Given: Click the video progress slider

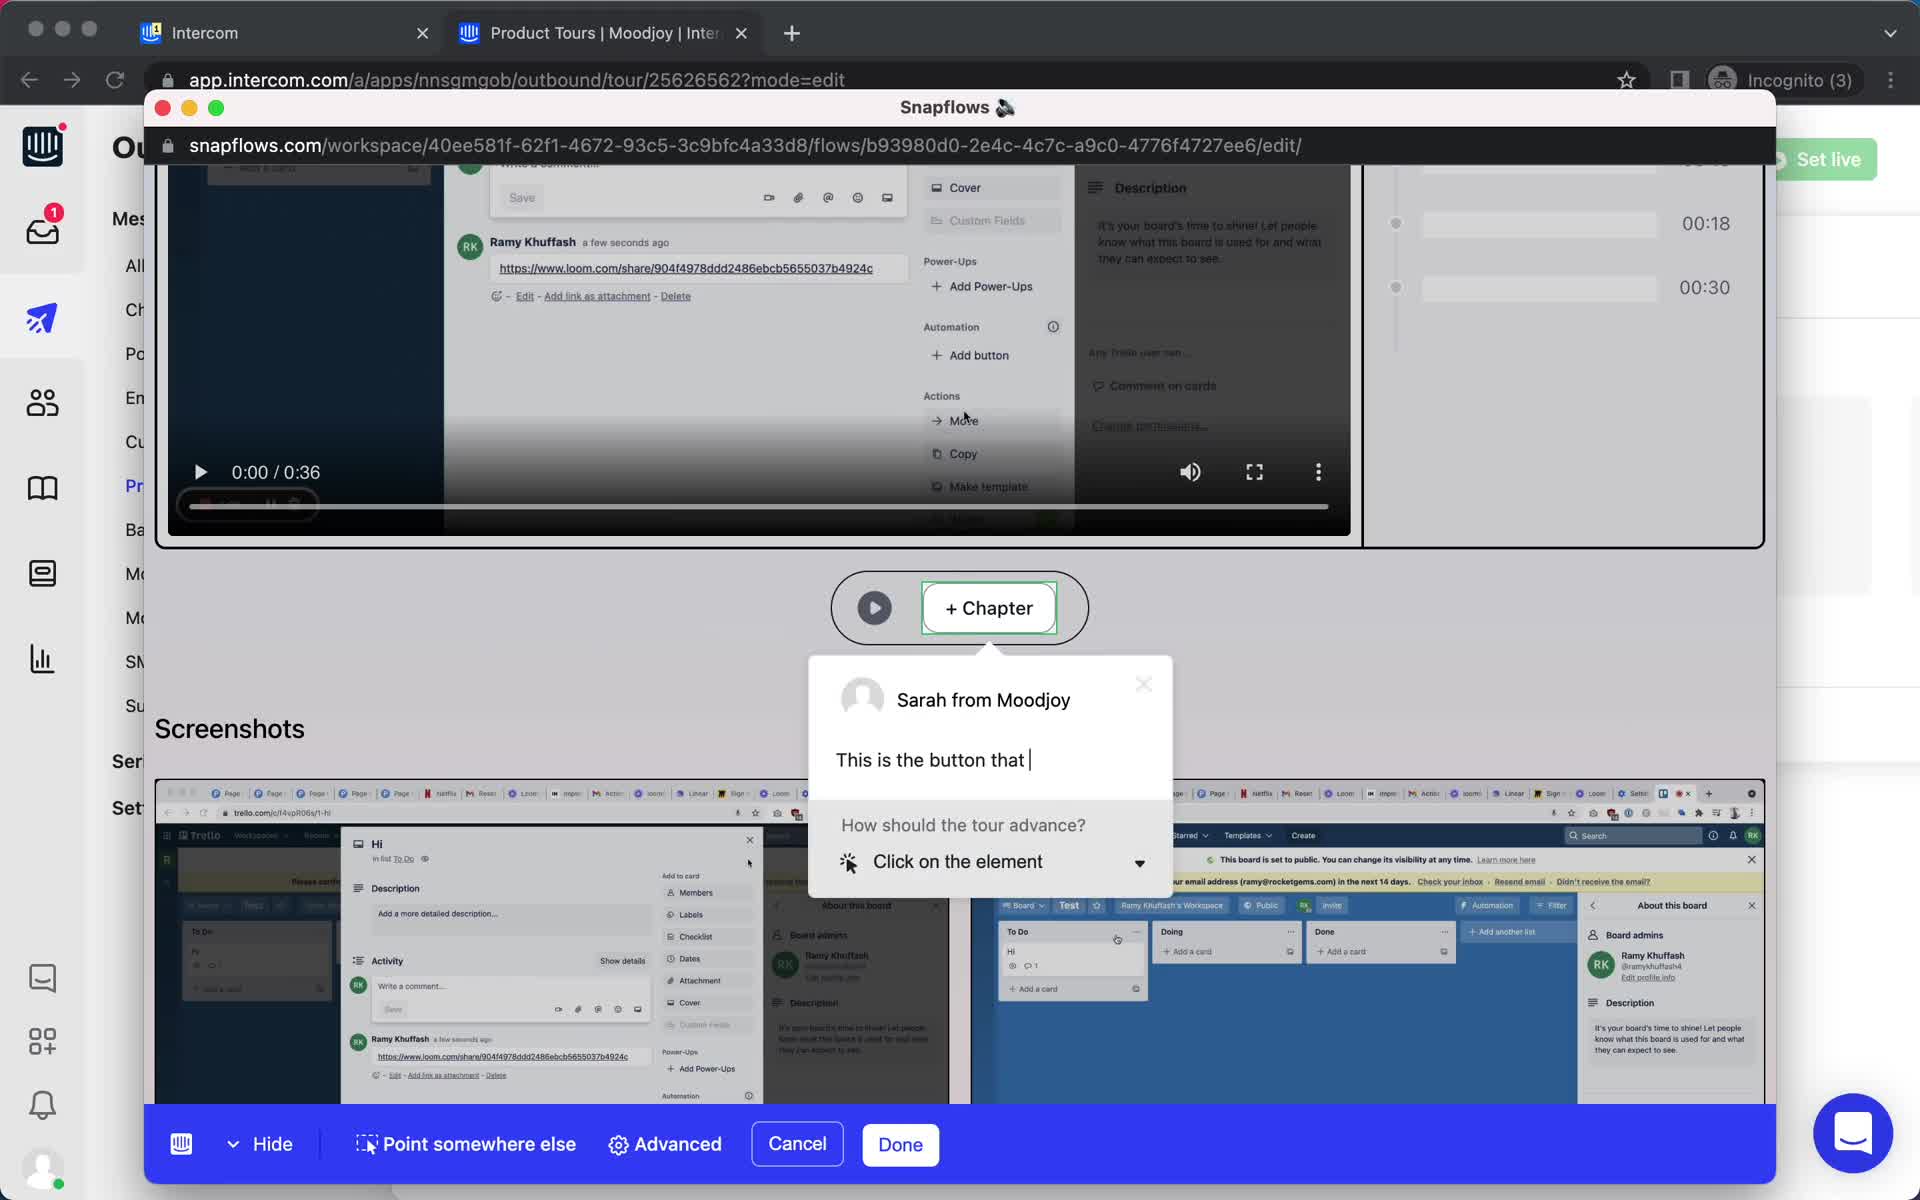Looking at the screenshot, I should tap(756, 512).
